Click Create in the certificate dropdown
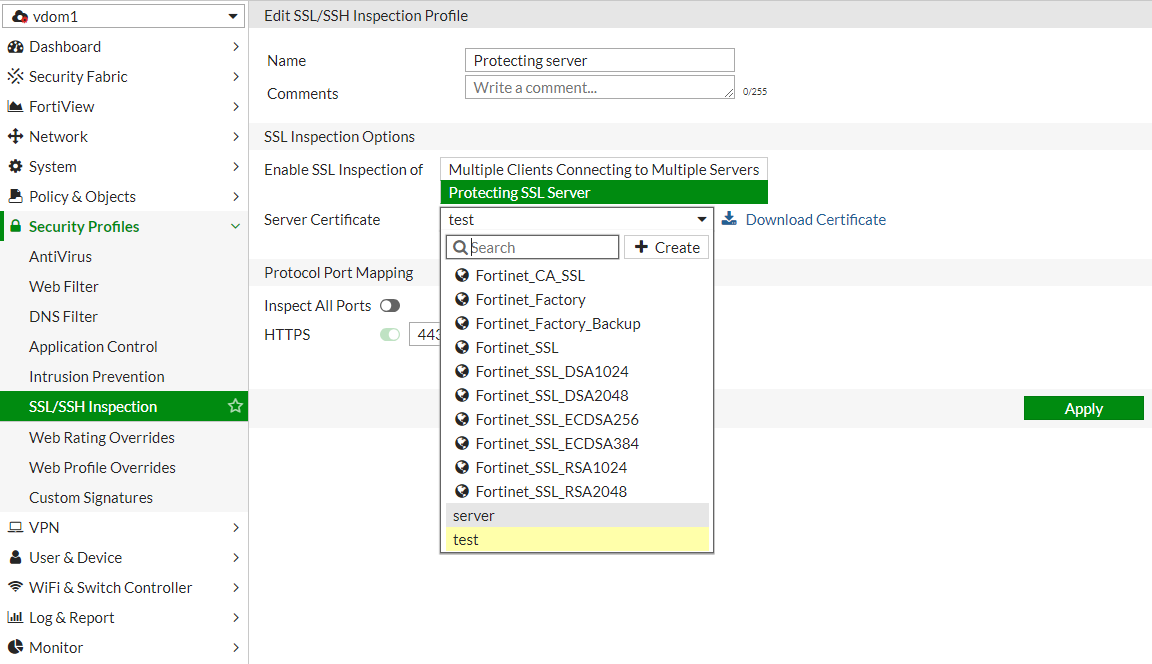 coord(666,247)
